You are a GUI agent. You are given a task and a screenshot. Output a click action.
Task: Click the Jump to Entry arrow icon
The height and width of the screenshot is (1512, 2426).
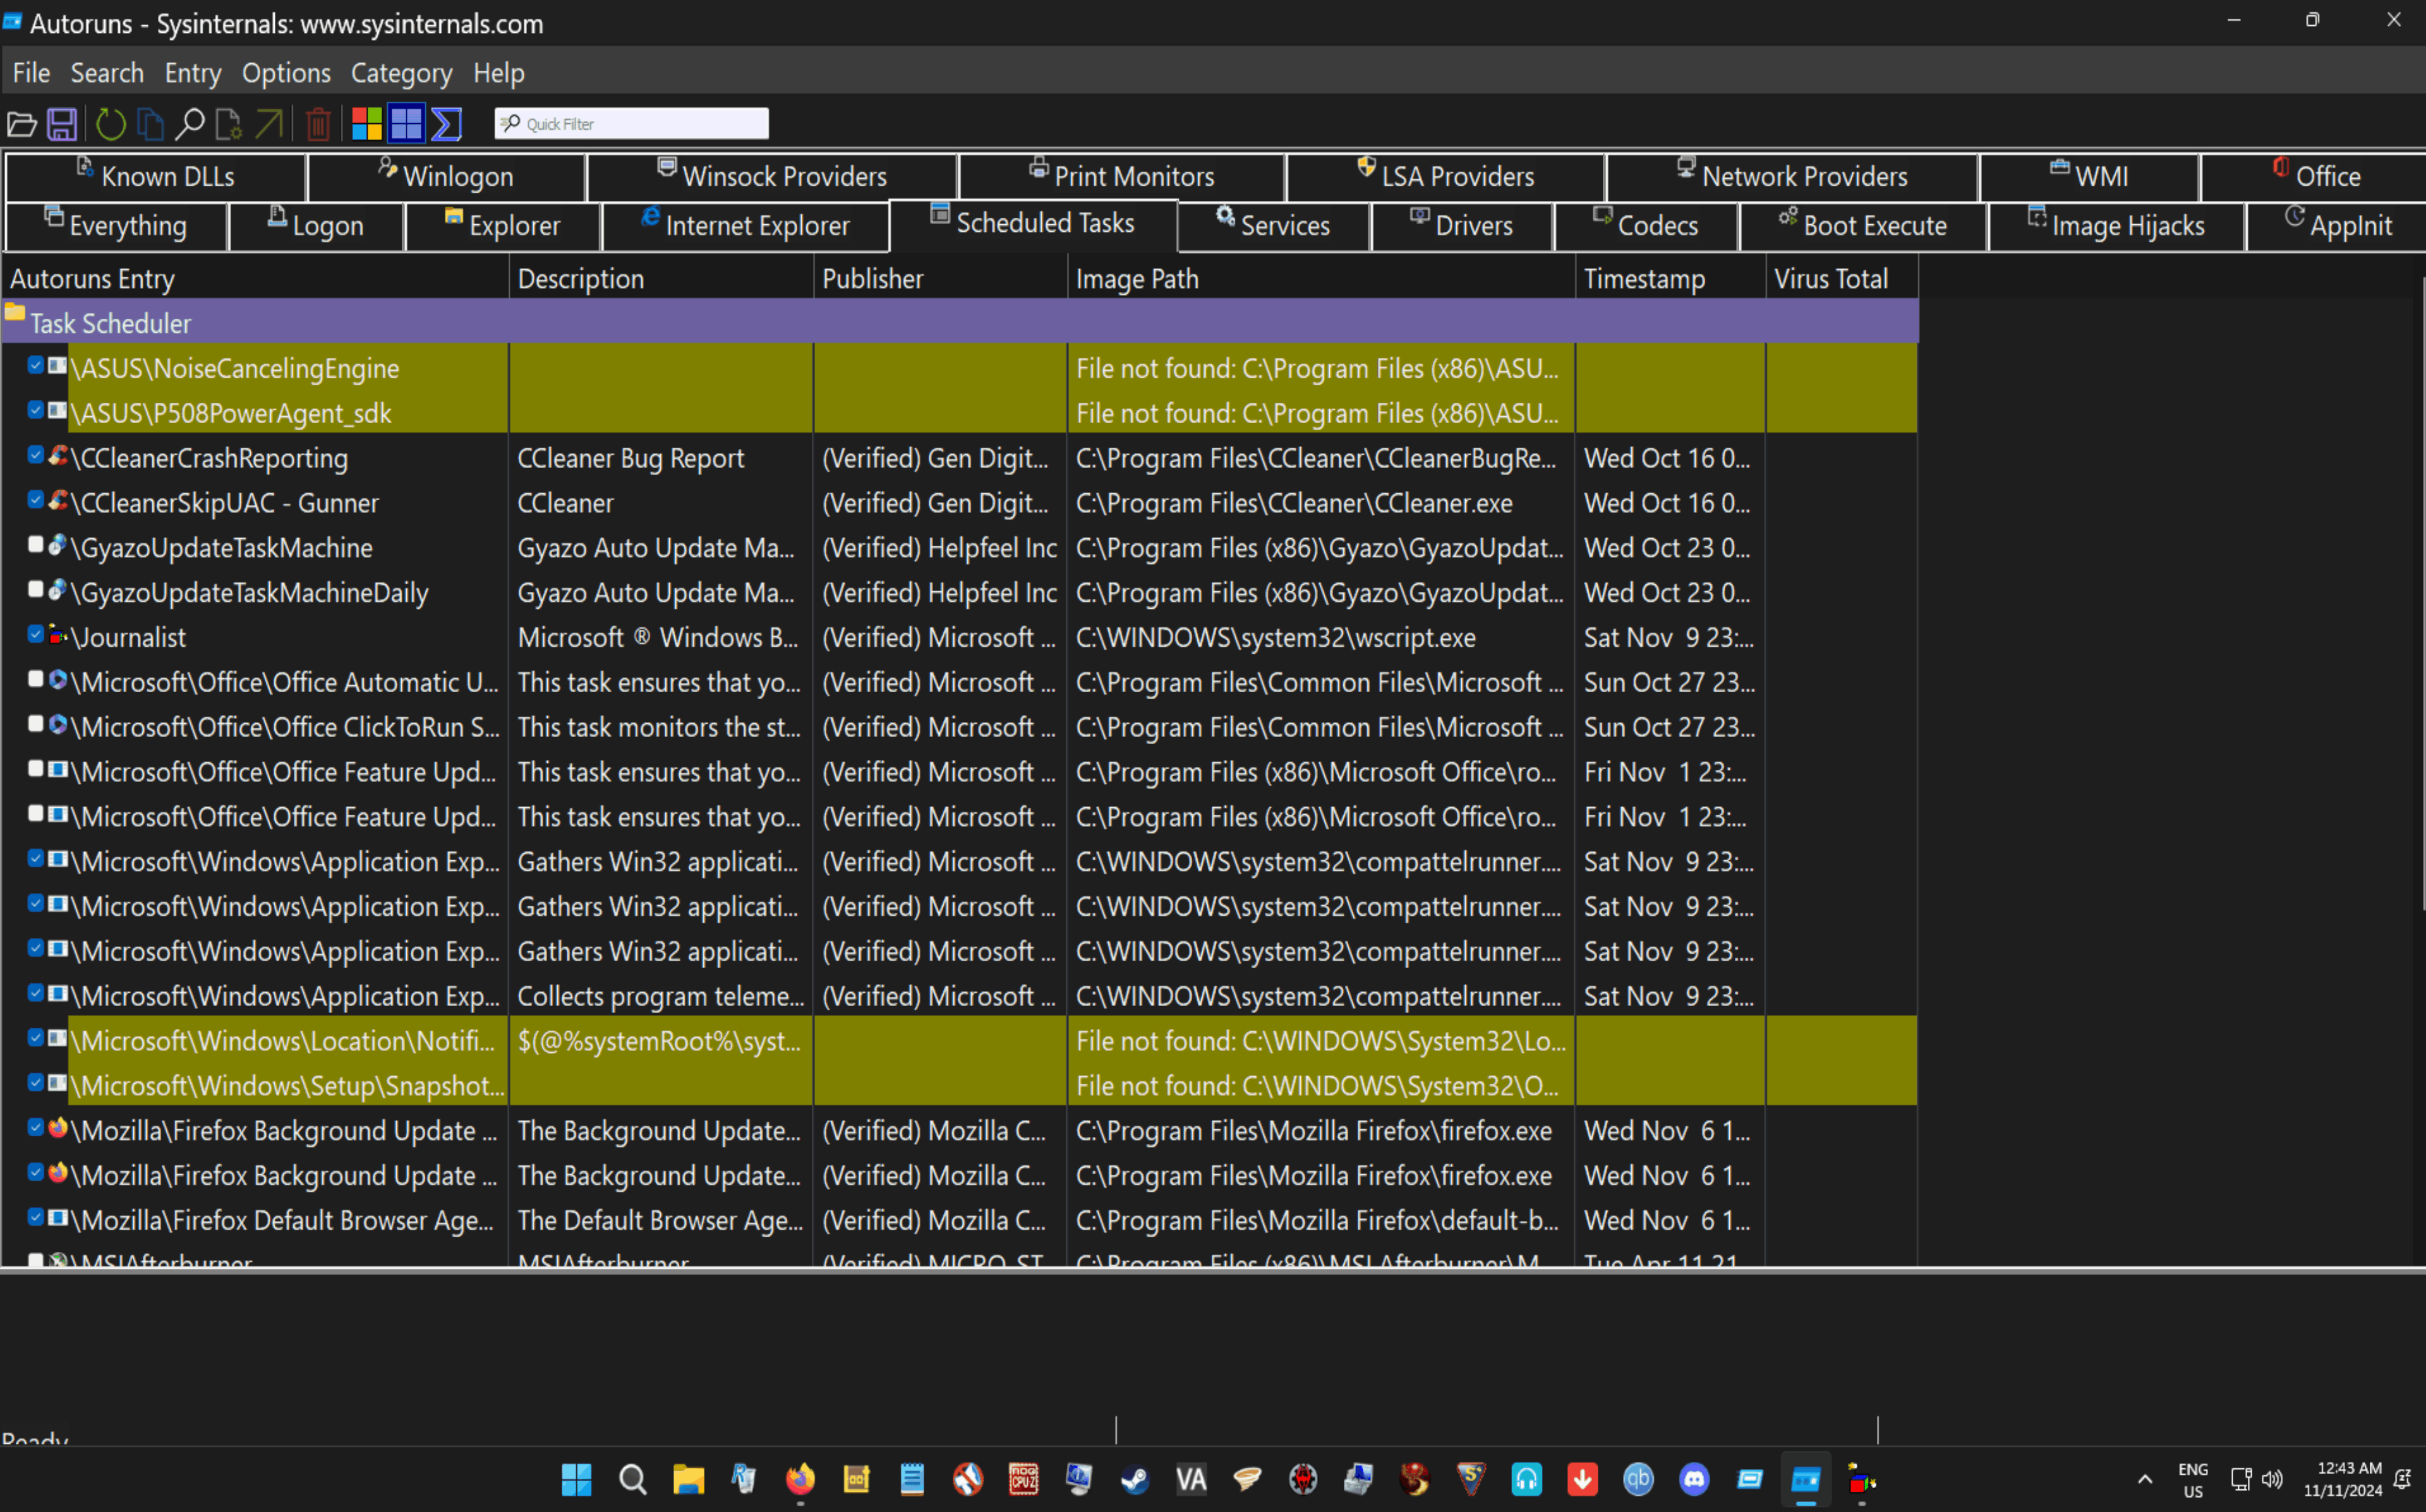(268, 124)
